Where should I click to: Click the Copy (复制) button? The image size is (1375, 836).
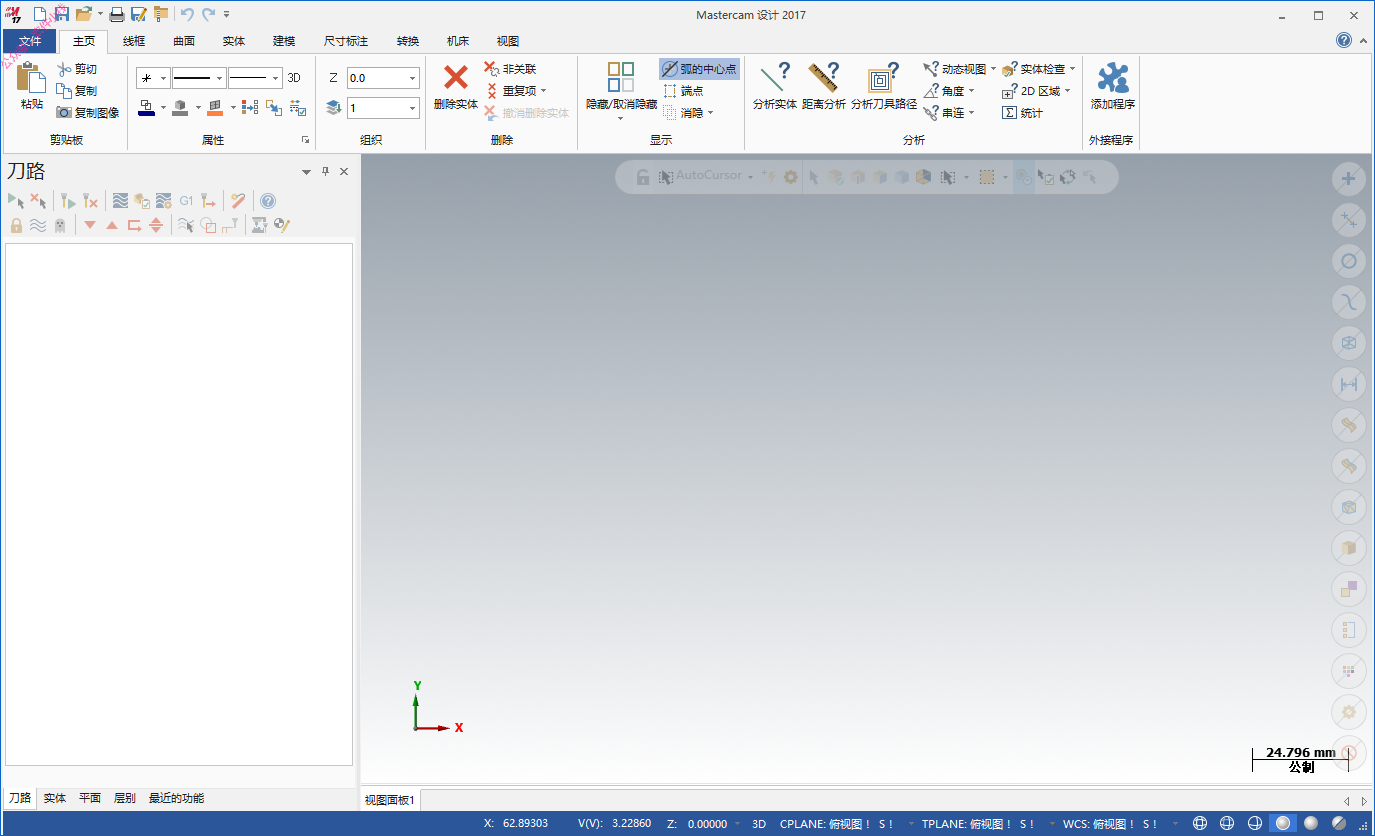point(77,91)
